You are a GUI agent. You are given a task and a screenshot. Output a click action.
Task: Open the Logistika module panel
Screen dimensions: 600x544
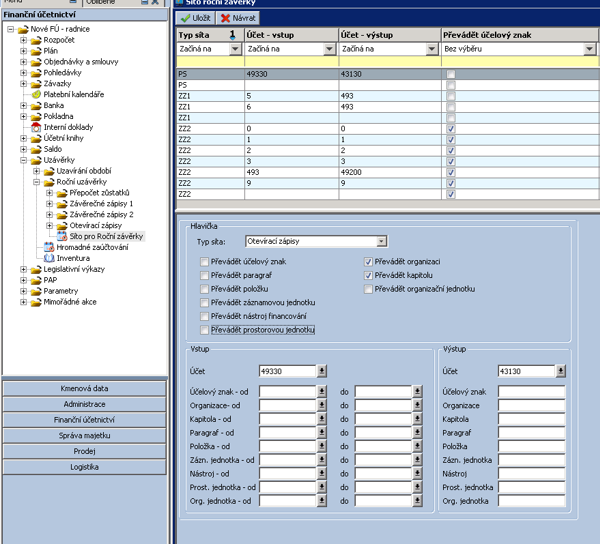85,467
